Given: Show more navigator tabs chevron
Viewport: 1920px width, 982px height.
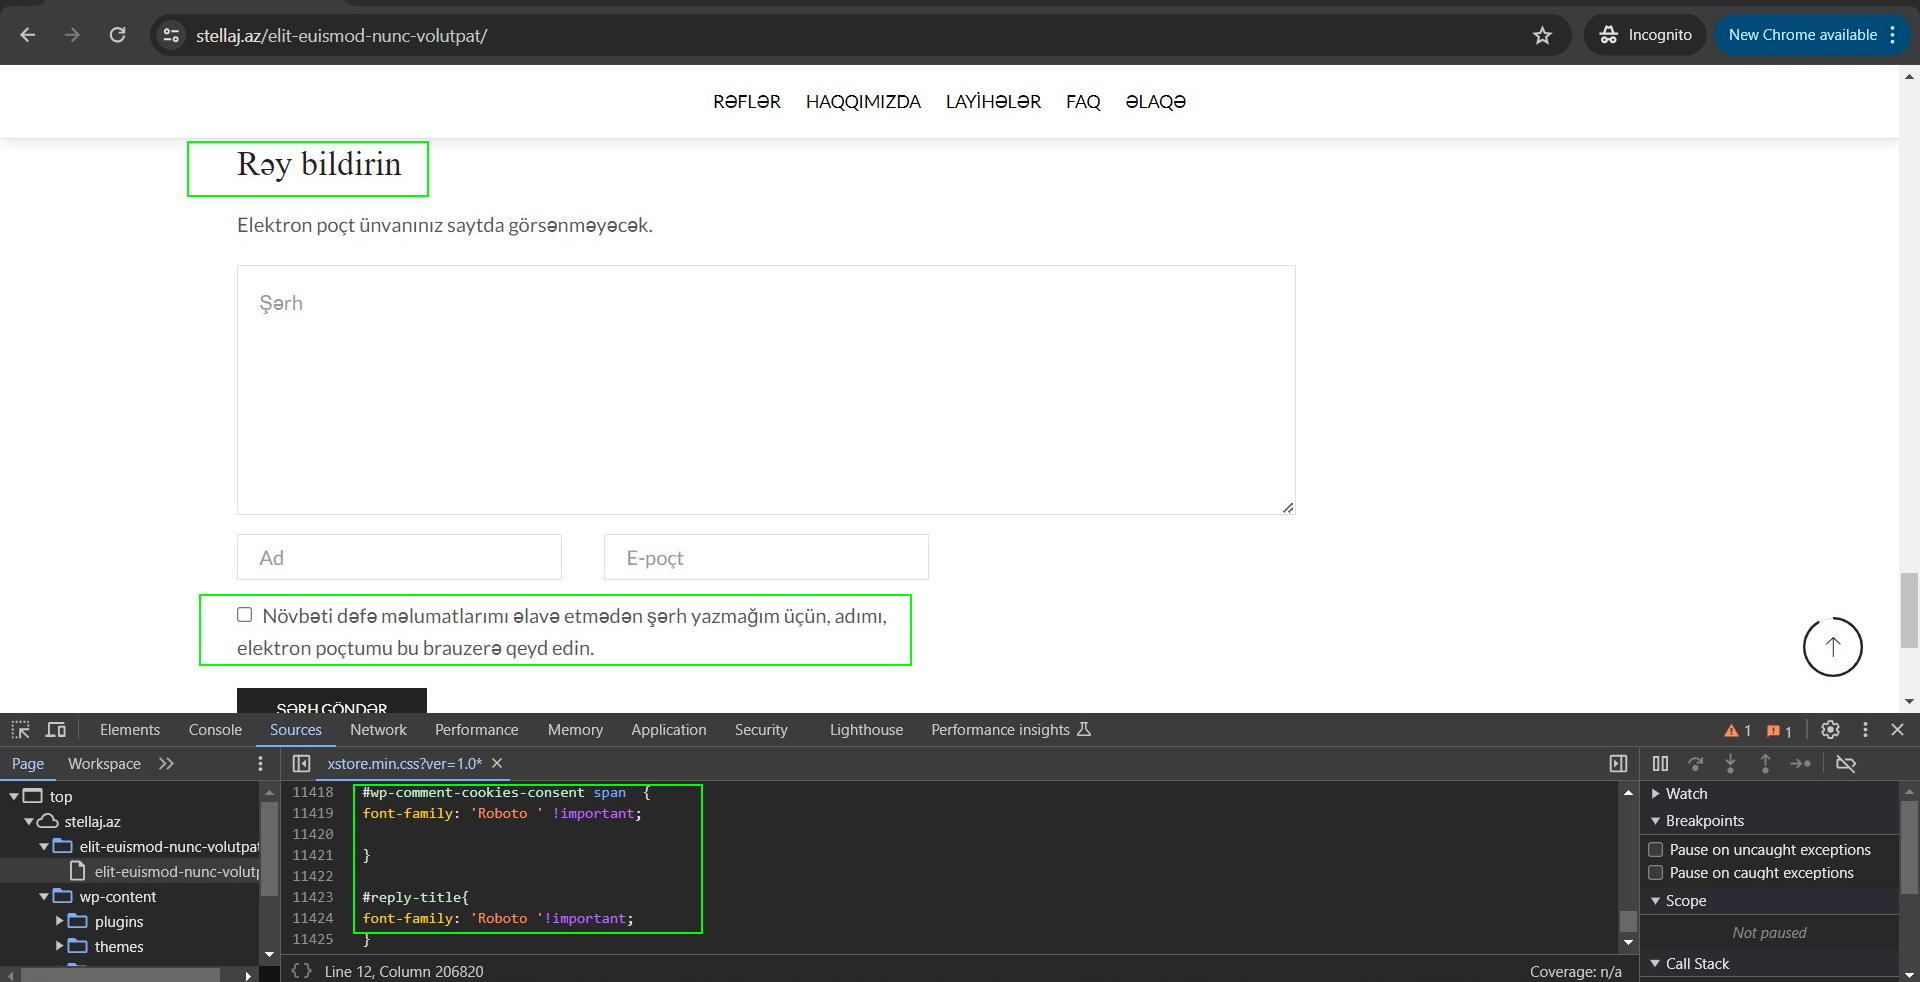Looking at the screenshot, I should tap(166, 764).
